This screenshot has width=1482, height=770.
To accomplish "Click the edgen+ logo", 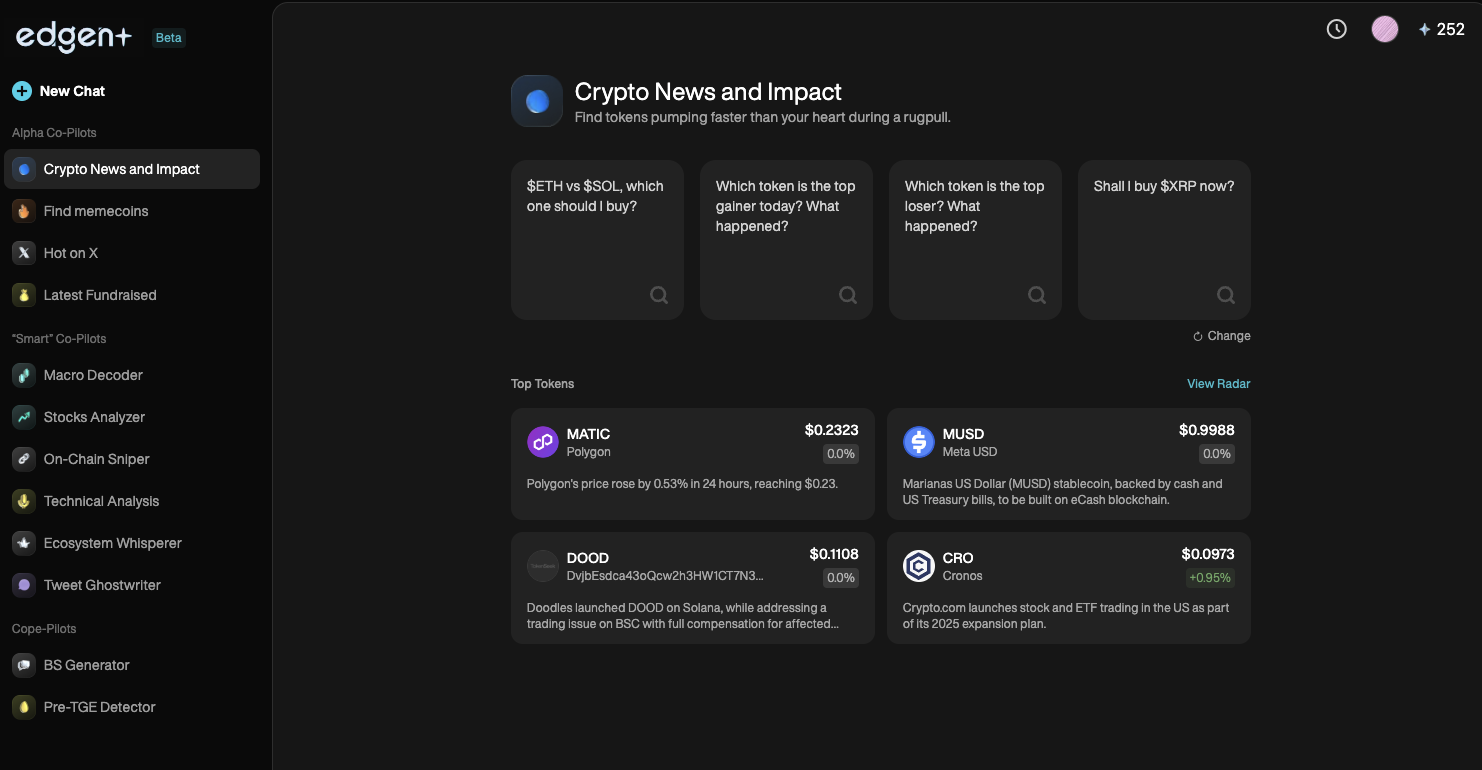I will (x=74, y=37).
